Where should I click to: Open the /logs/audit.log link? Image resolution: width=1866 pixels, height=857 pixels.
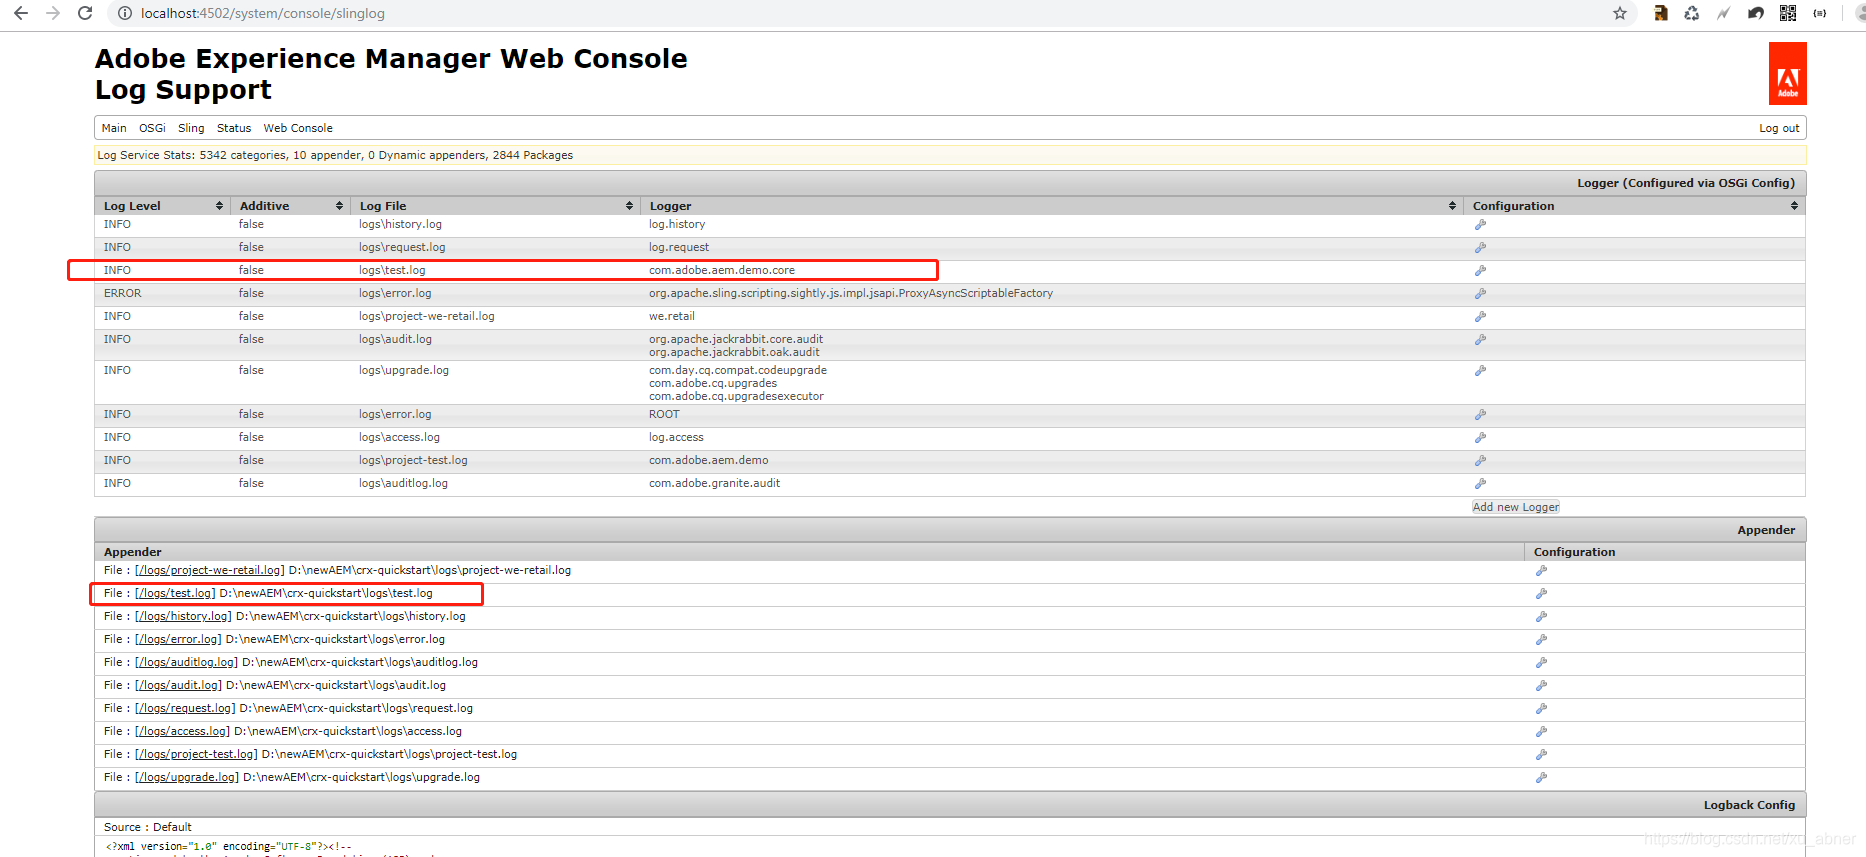(178, 686)
